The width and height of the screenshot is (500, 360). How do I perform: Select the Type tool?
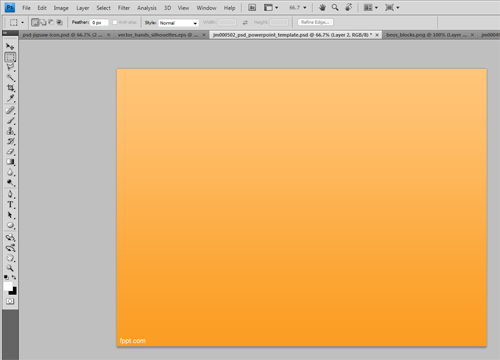[x=11, y=204]
